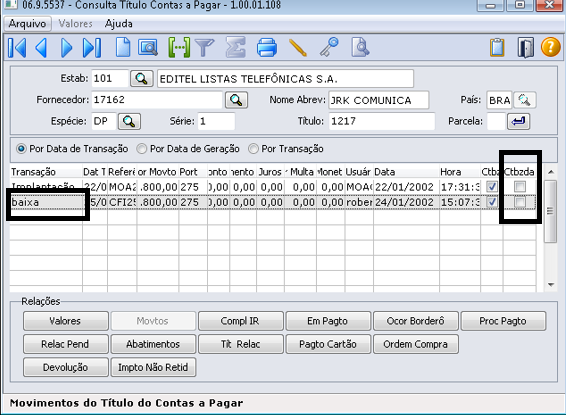Print using the printer icon
Screen dimensions: 567x415
pyautogui.click(x=267, y=47)
